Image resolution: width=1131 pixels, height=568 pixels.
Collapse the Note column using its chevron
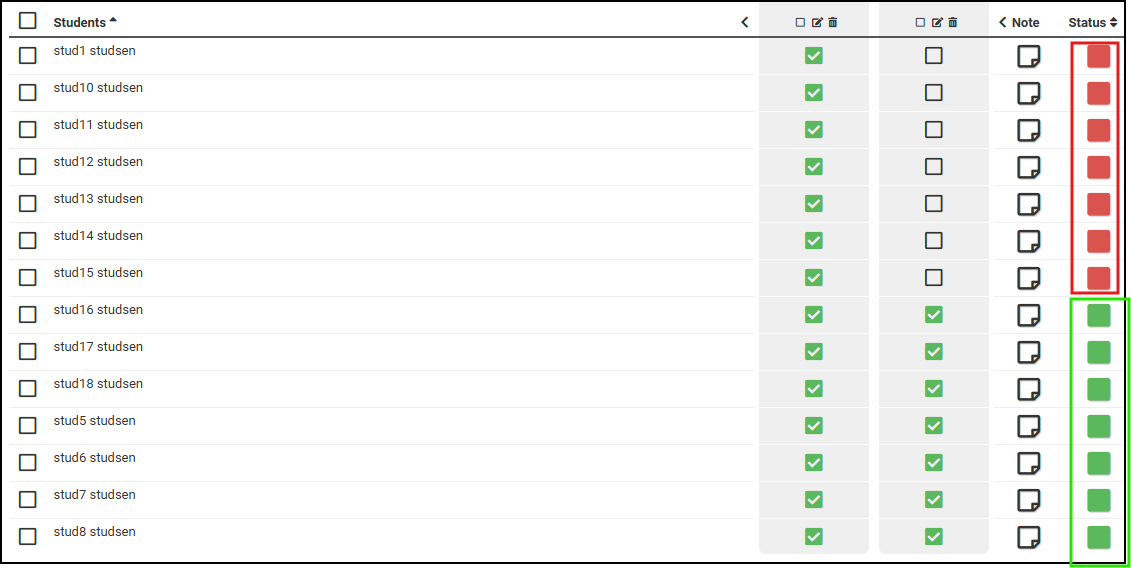(x=1003, y=22)
